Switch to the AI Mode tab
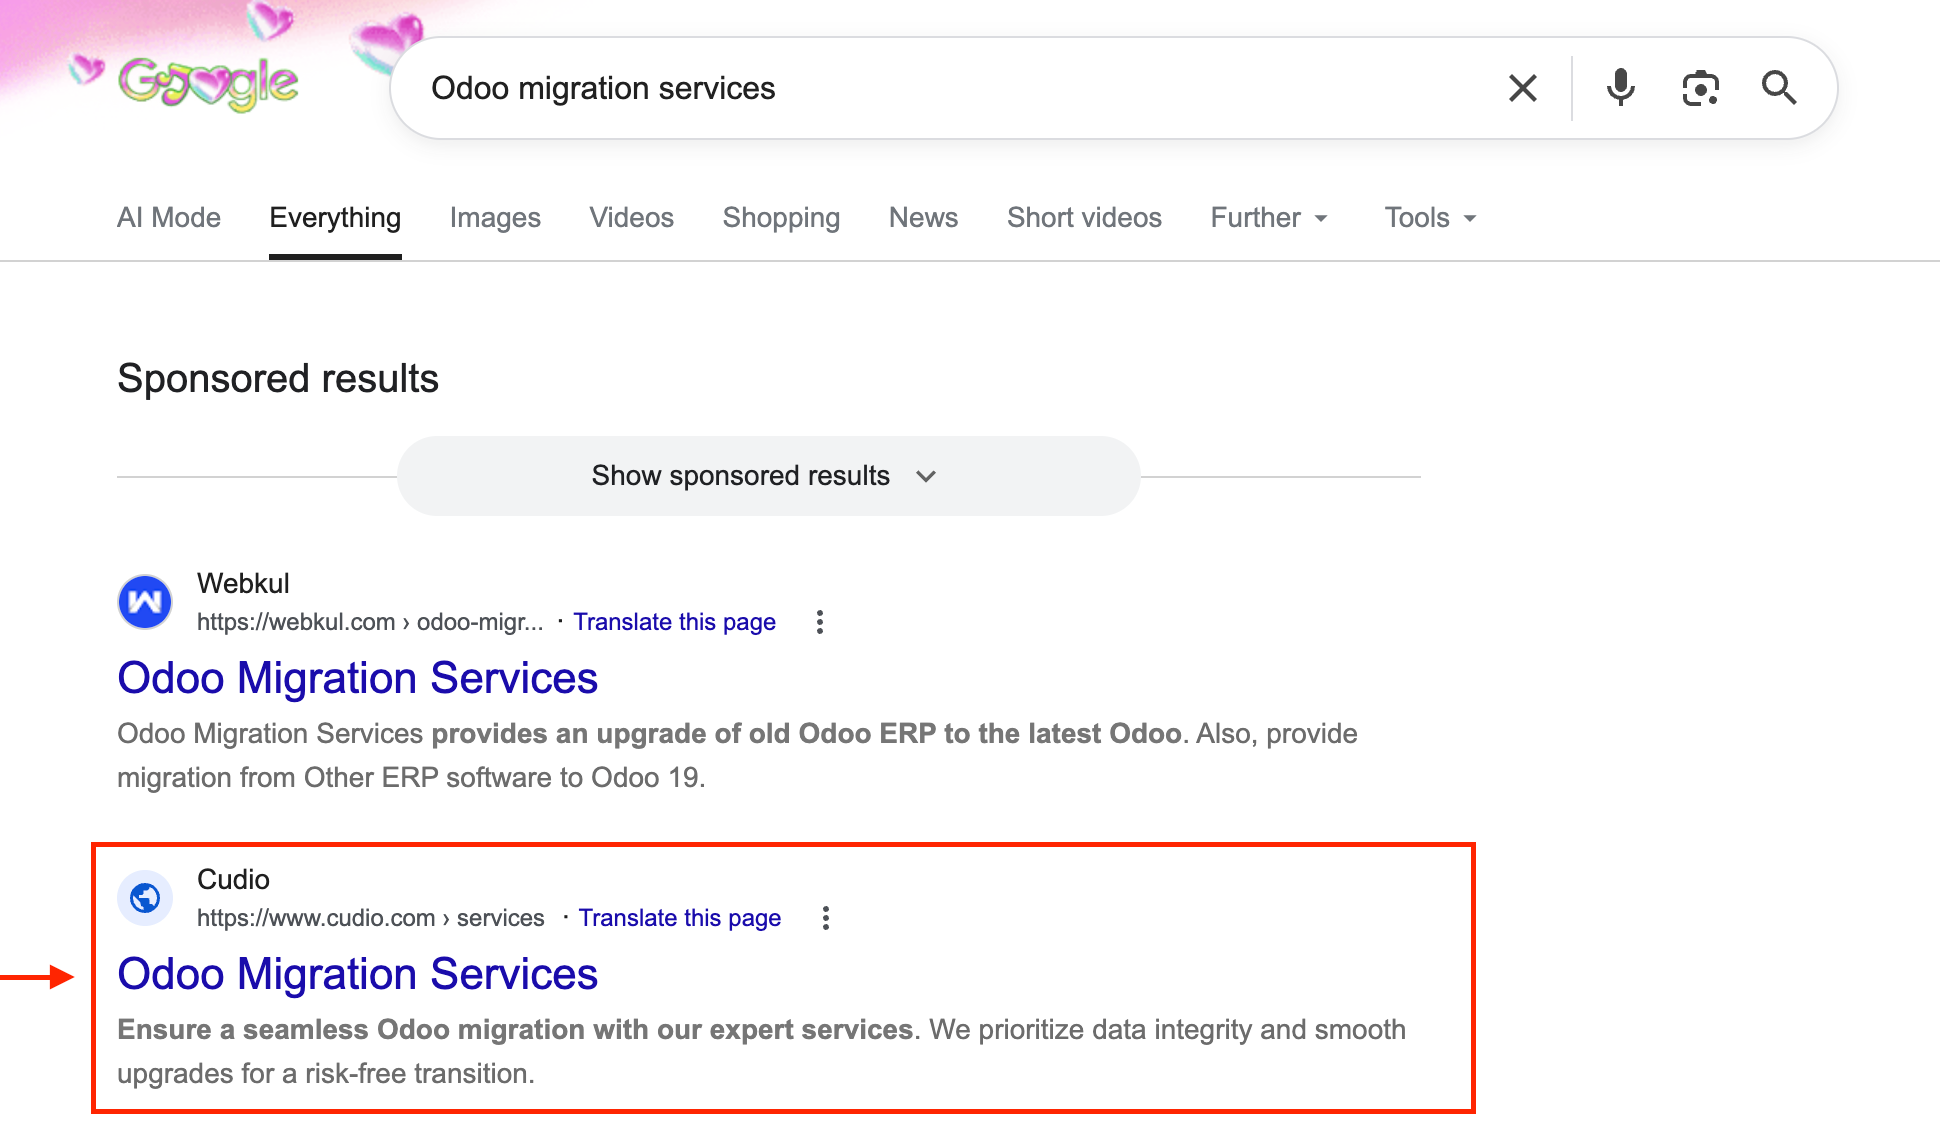Image resolution: width=1940 pixels, height=1148 pixels. (169, 218)
